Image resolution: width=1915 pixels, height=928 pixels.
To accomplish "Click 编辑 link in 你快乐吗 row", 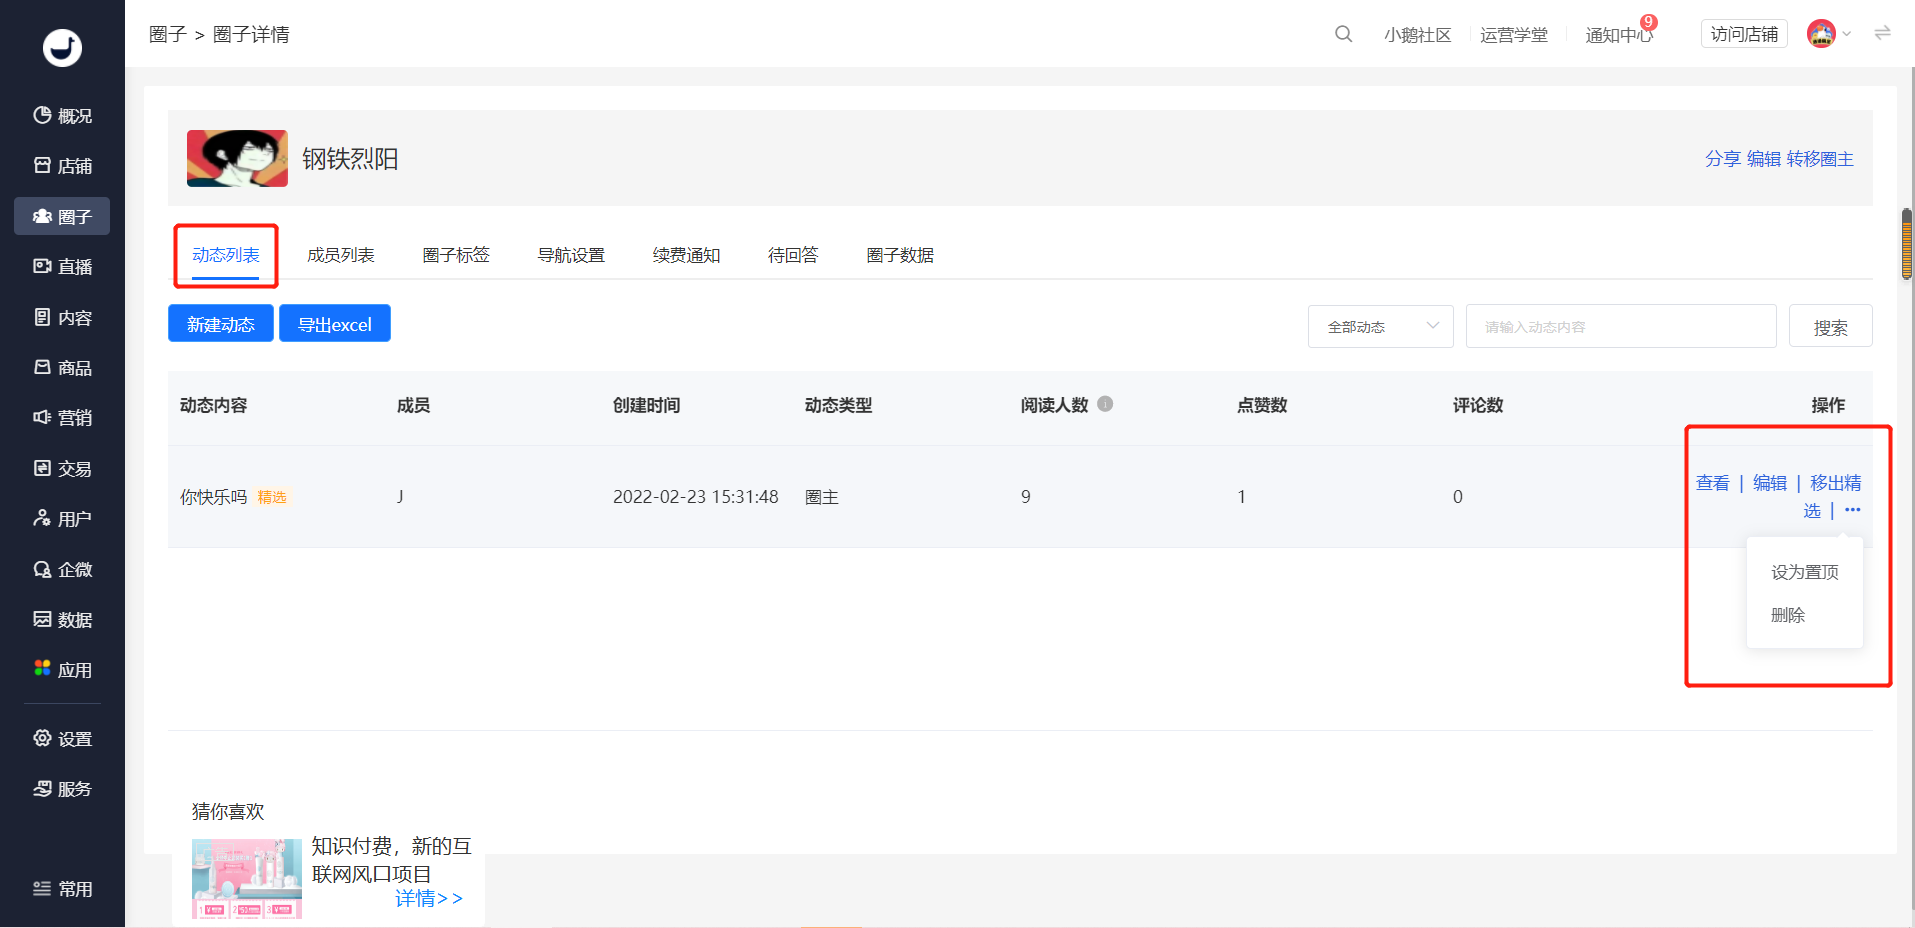I will coord(1769,483).
